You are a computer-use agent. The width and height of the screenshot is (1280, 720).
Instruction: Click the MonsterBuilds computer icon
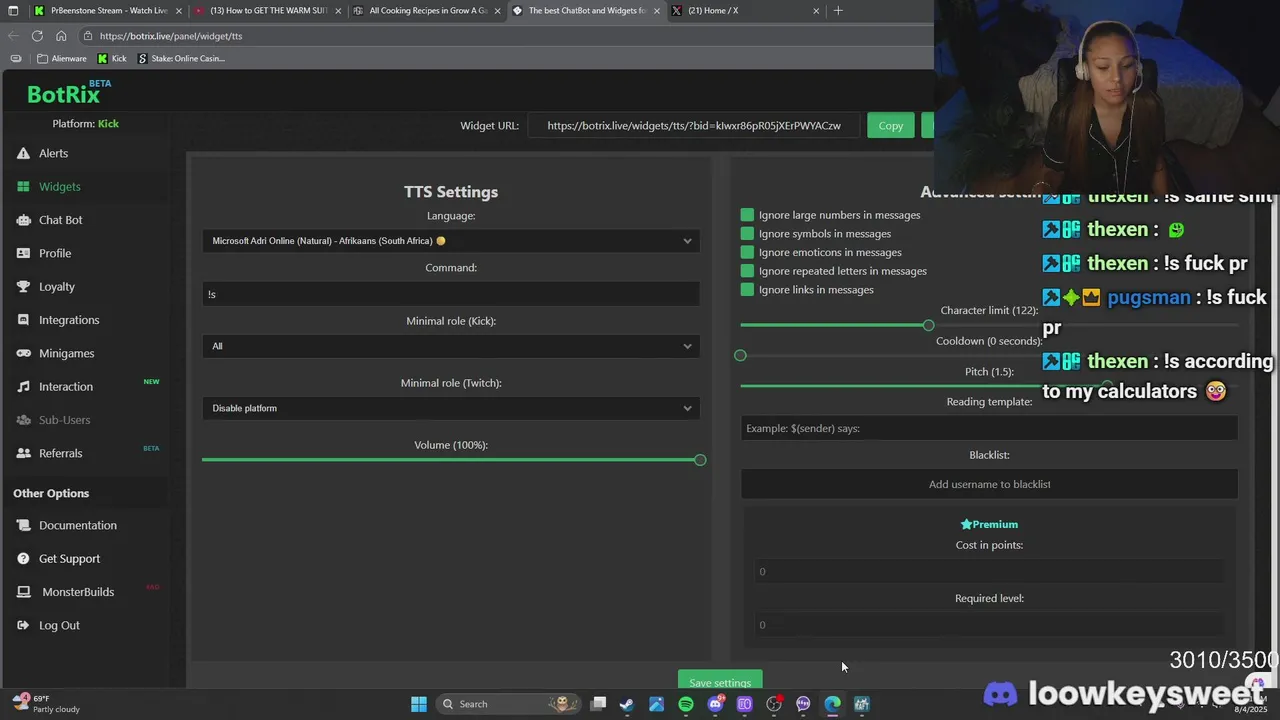coord(24,592)
